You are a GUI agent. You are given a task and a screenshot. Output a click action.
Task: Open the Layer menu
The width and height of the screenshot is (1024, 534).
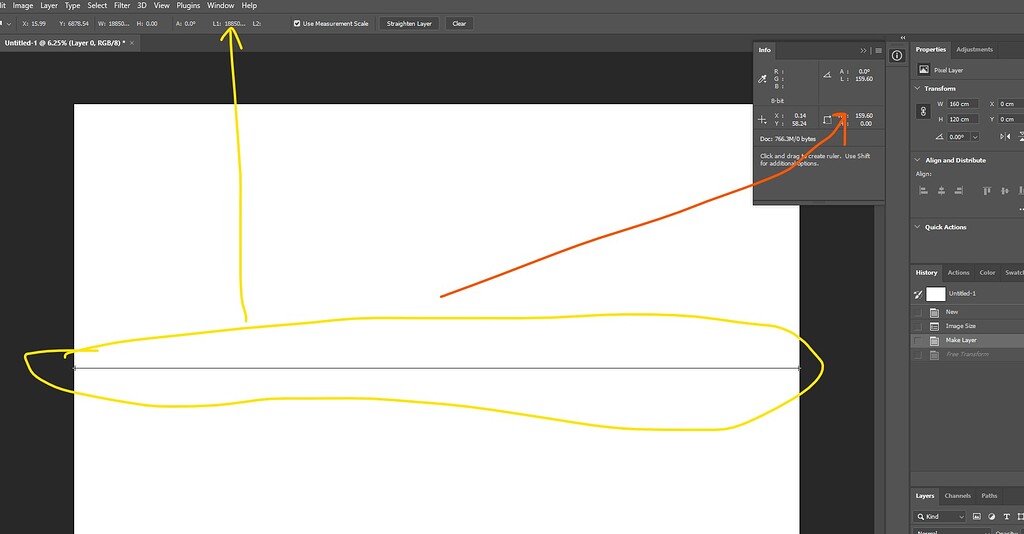tap(49, 5)
